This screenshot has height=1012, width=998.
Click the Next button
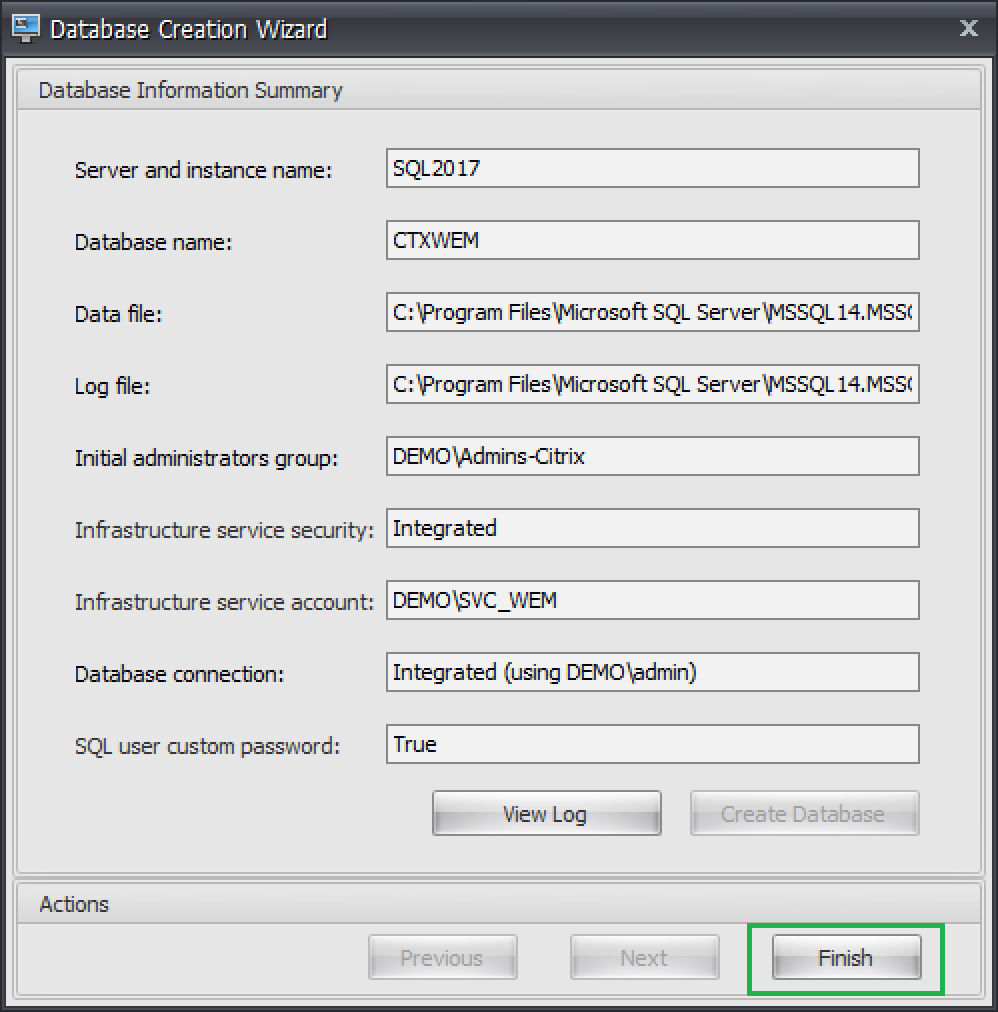click(644, 958)
